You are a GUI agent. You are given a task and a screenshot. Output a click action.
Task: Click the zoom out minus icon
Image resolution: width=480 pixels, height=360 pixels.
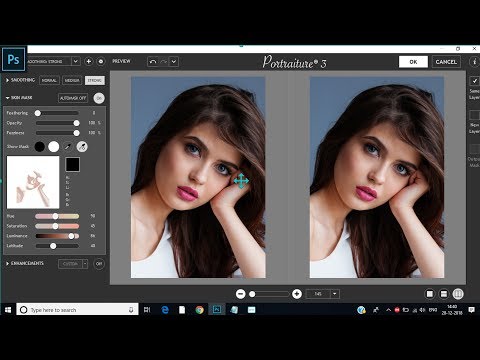click(241, 294)
